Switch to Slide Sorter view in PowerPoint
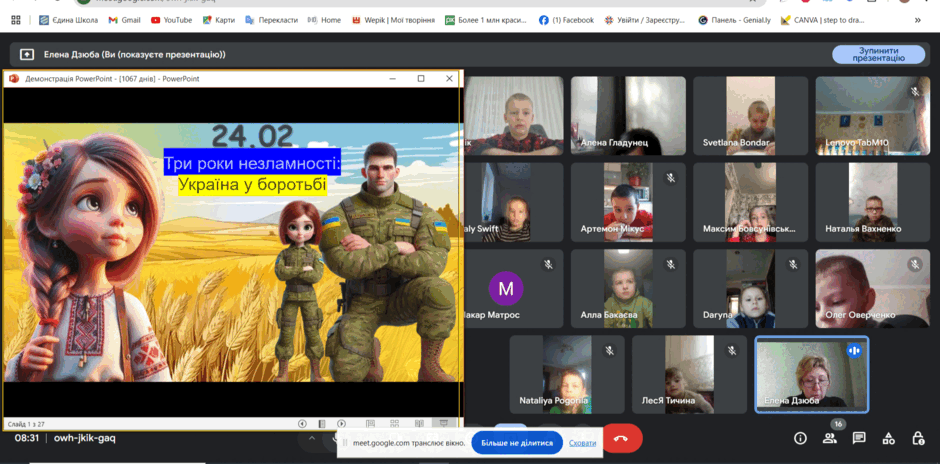The image size is (940, 464). (394, 424)
